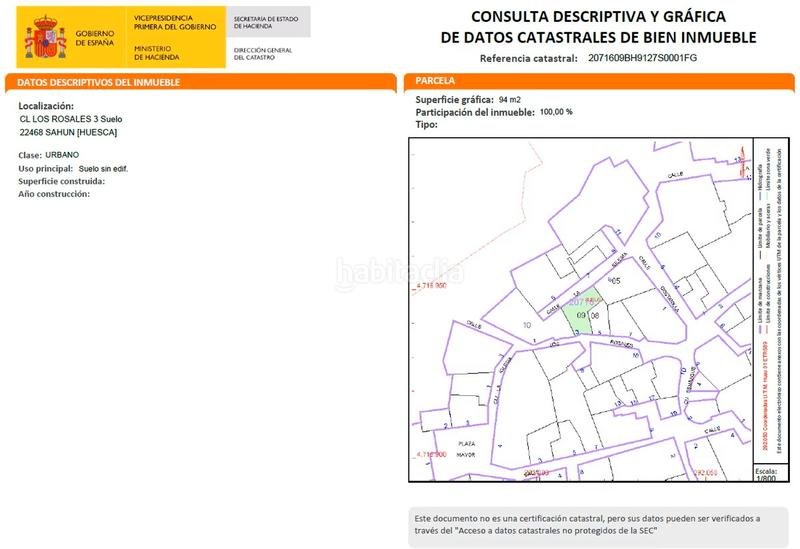Click the address CL LOS ROSALES 3 Suelo

tap(71, 119)
